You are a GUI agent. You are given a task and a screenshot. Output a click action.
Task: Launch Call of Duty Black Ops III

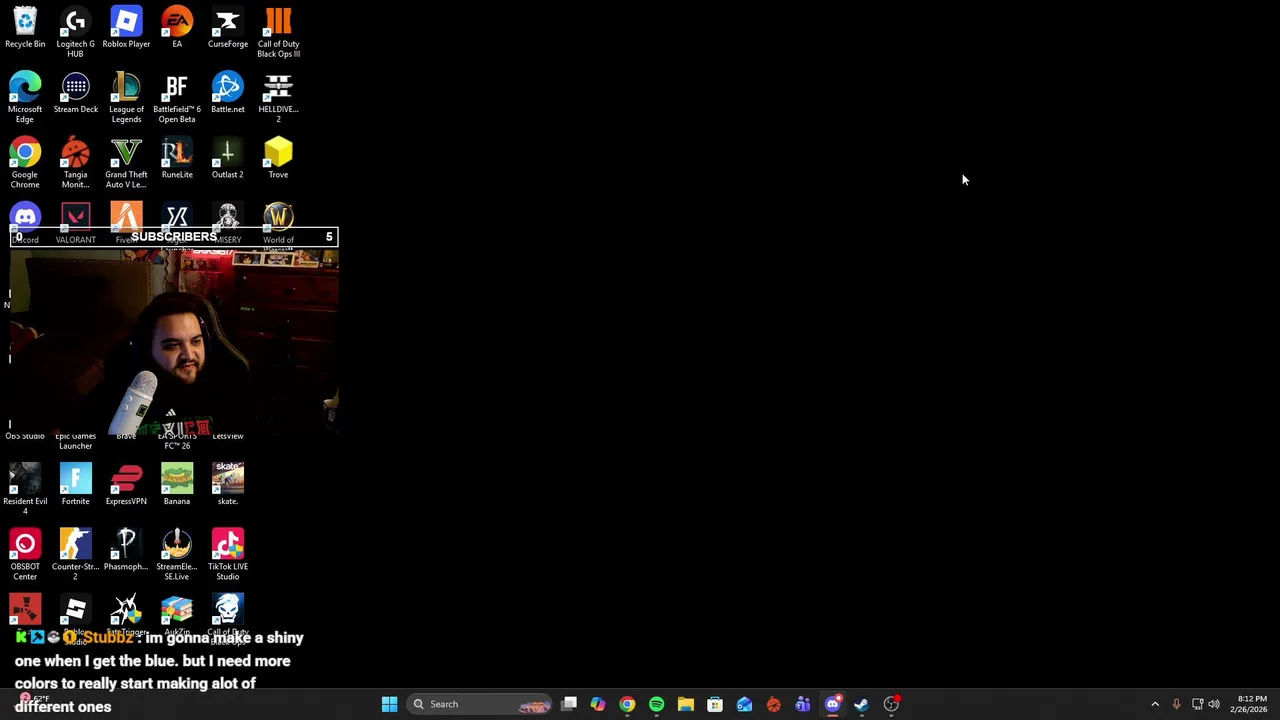[x=278, y=32]
